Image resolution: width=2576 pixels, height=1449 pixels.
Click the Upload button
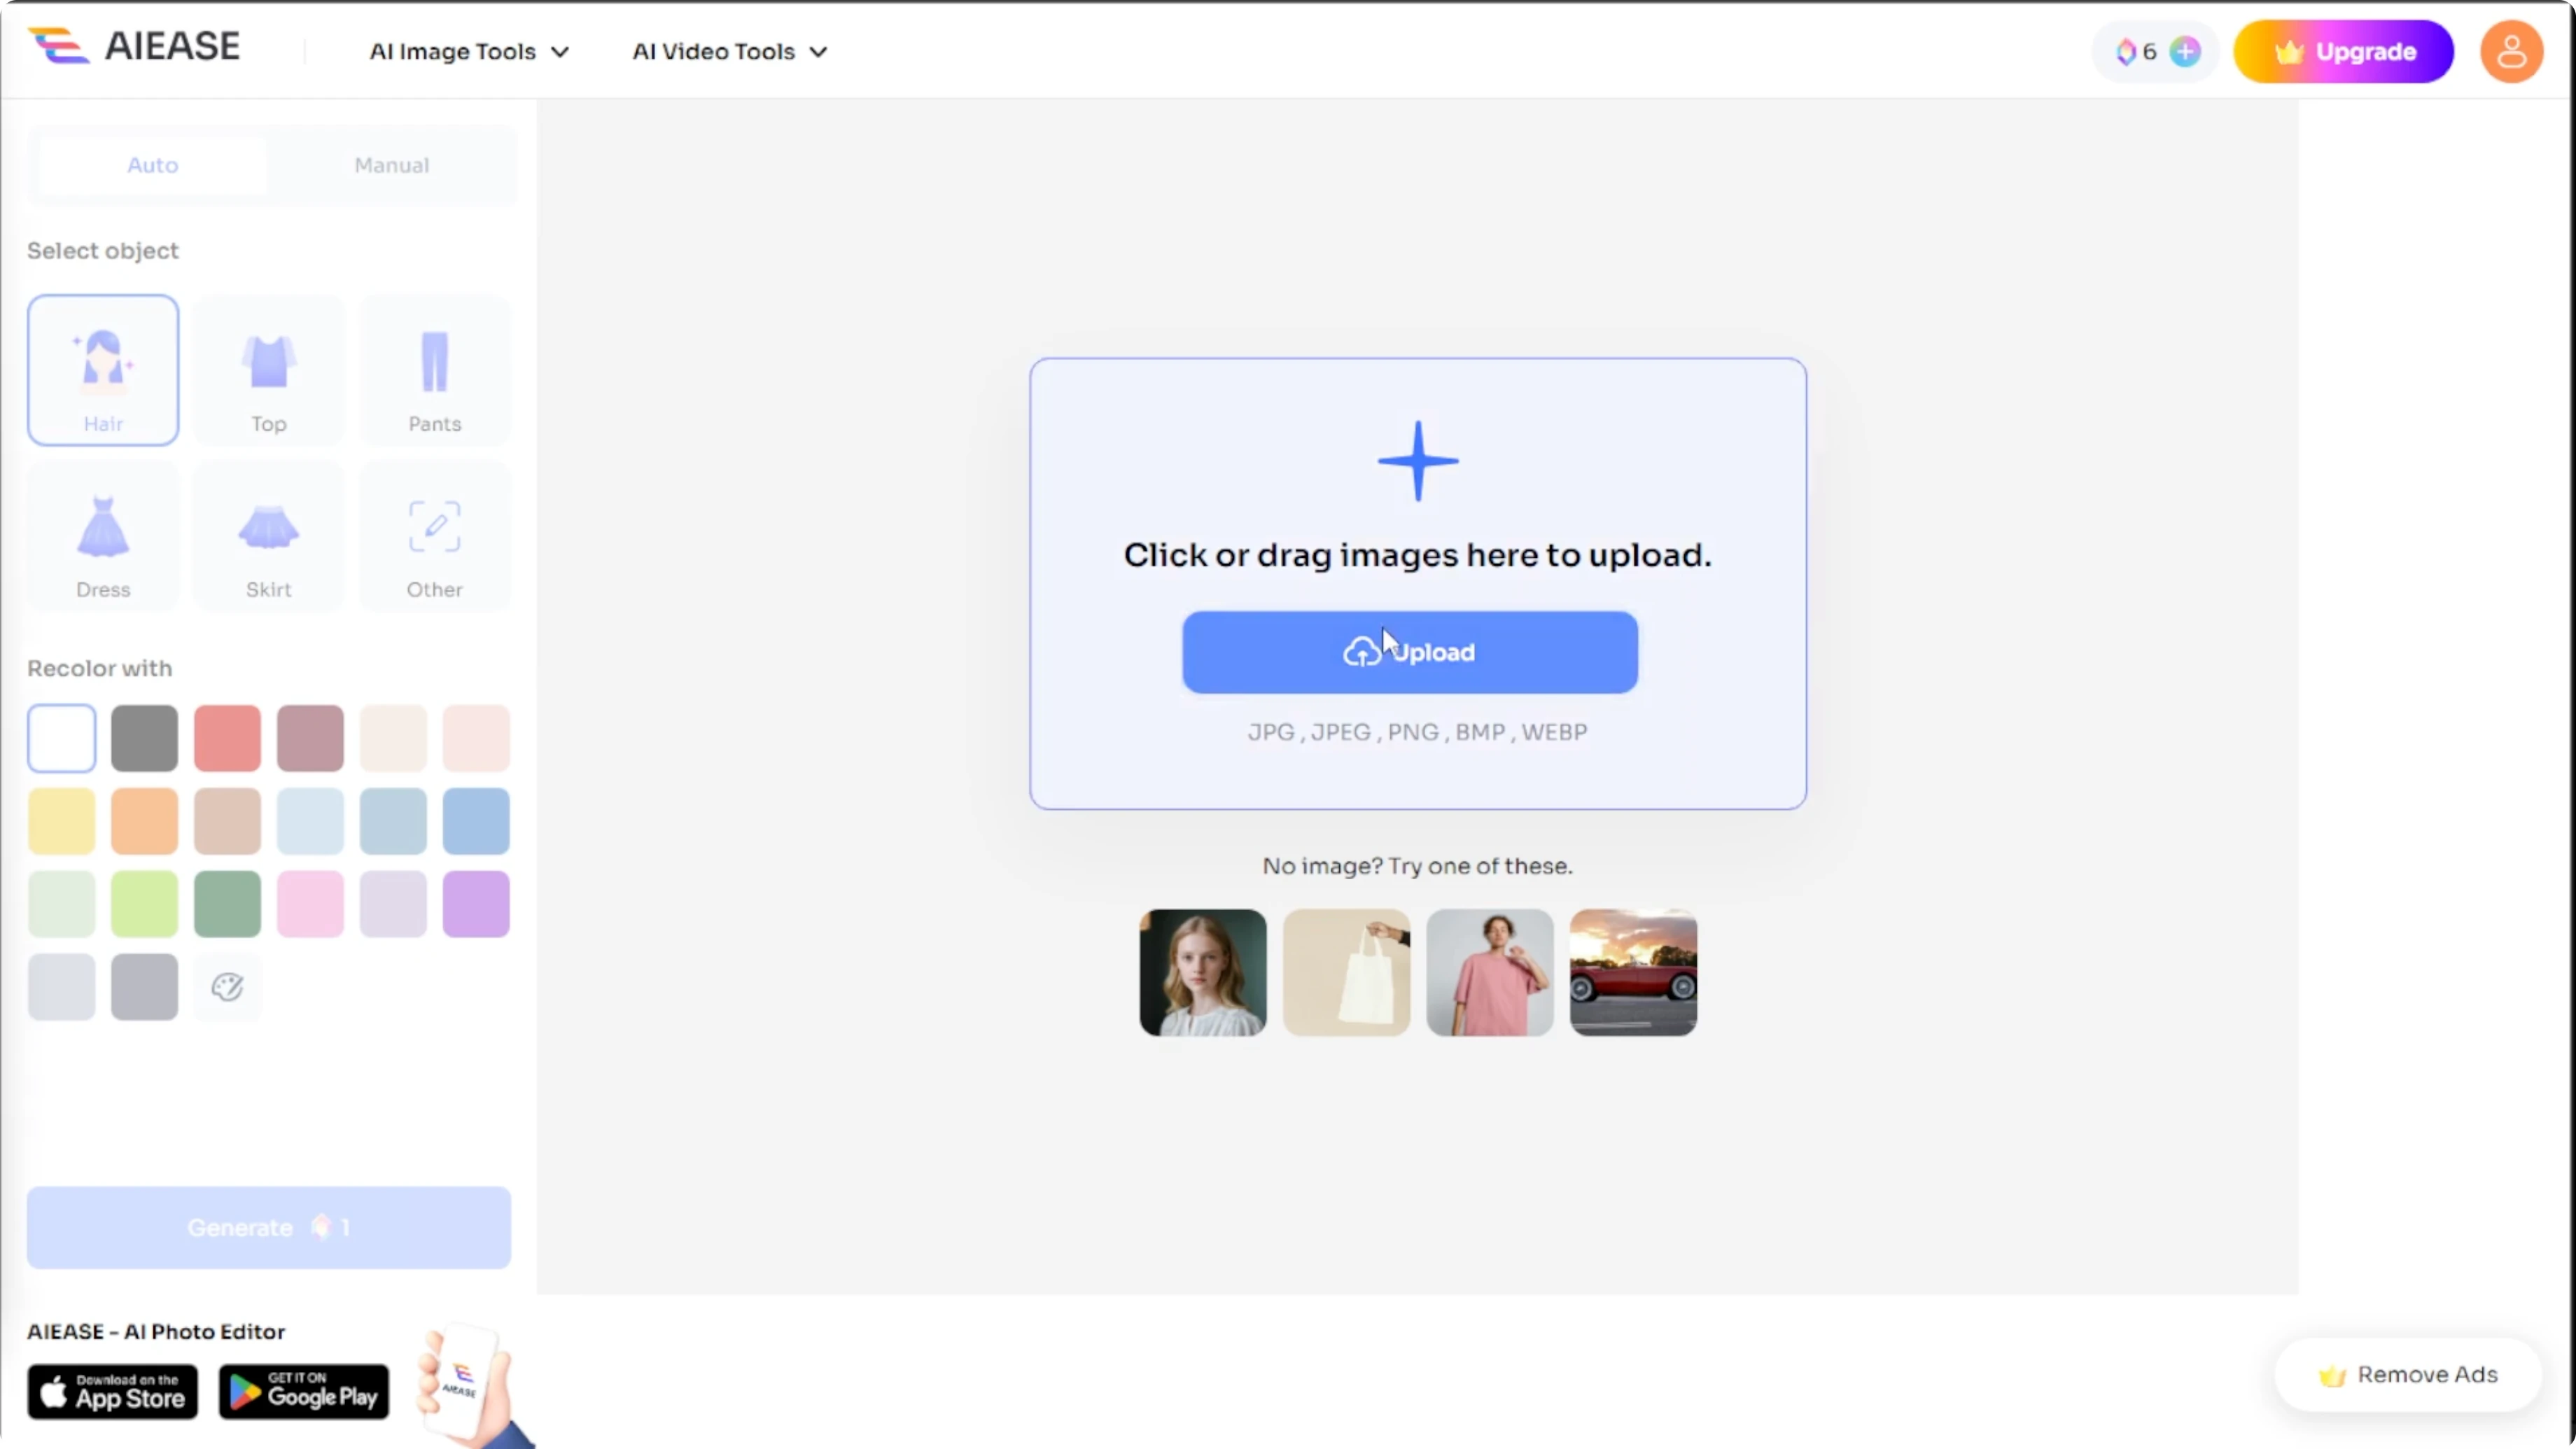click(x=1410, y=652)
